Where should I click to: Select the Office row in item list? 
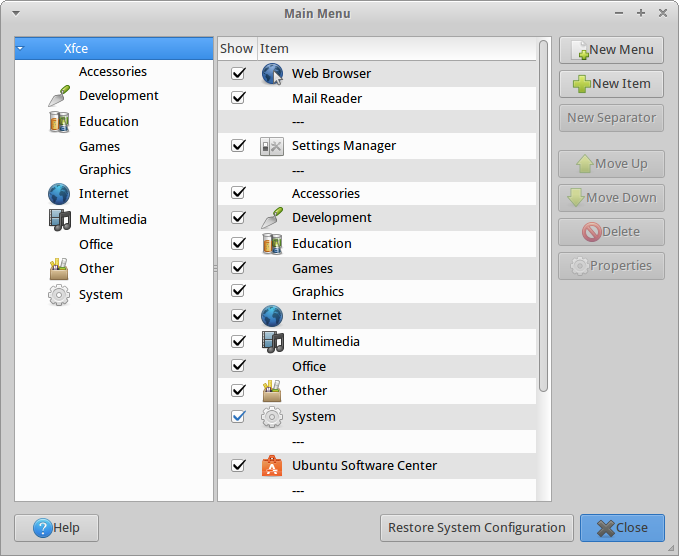pyautogui.click(x=309, y=367)
